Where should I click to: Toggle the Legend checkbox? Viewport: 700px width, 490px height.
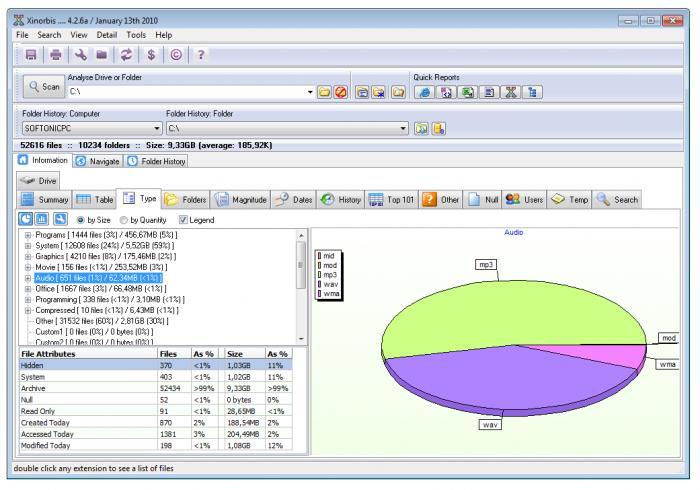(183, 220)
